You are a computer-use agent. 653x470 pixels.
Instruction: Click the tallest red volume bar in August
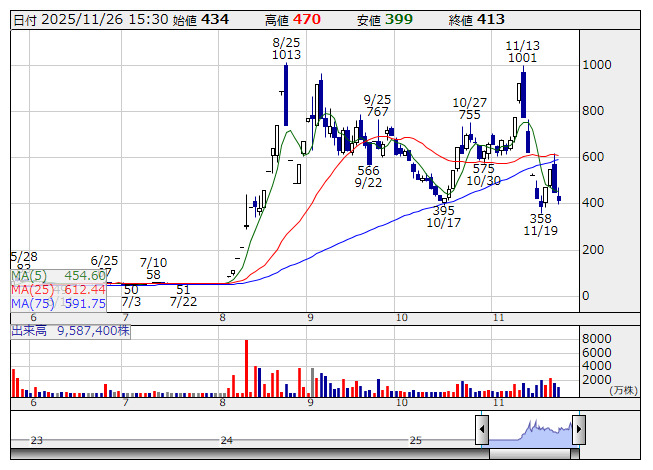tap(246, 368)
